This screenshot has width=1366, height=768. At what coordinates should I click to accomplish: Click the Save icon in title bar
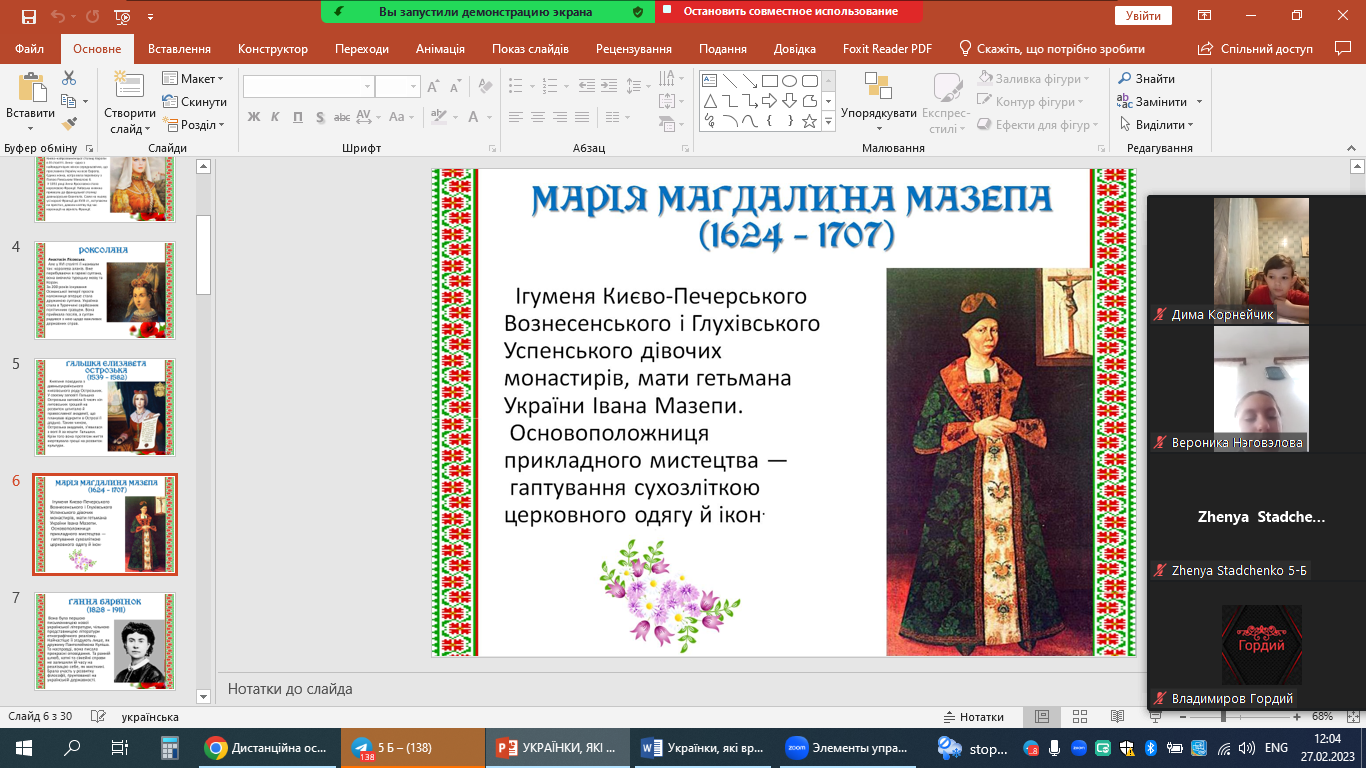(x=28, y=16)
